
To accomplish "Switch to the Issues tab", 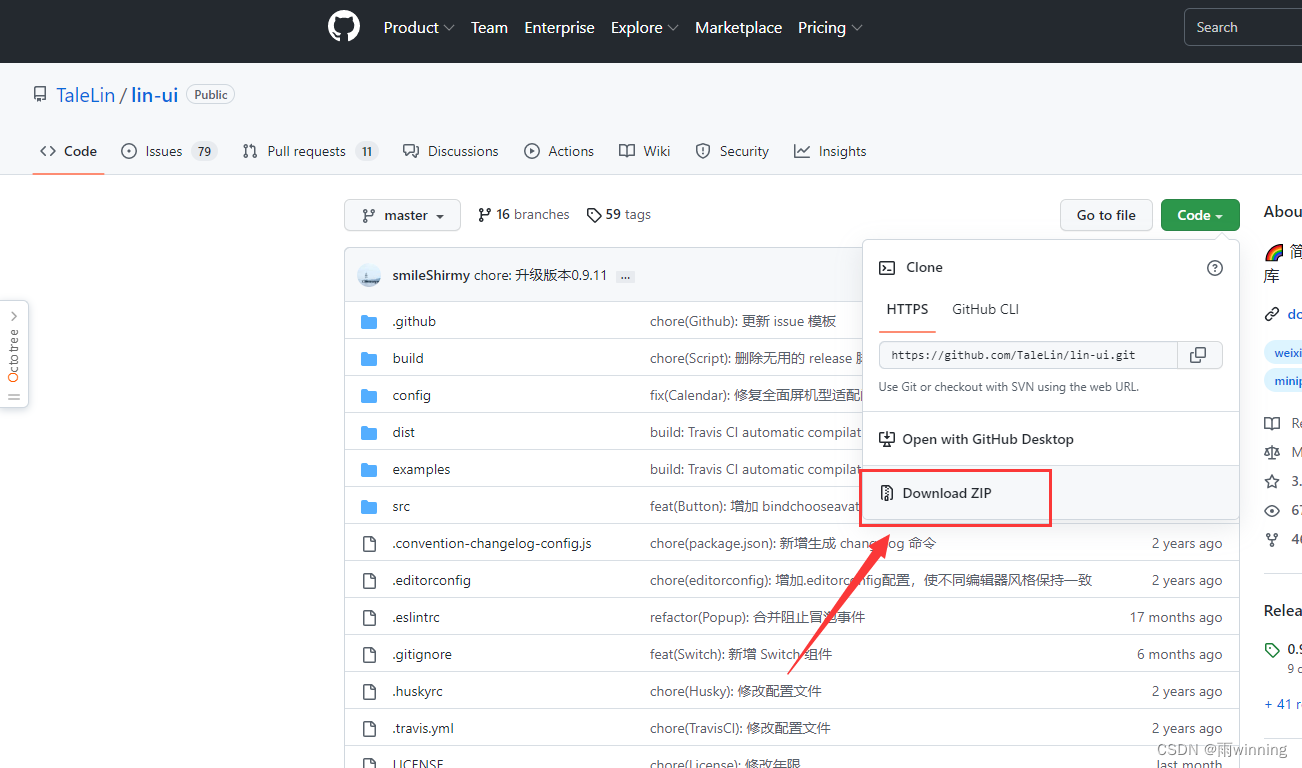I will pyautogui.click(x=168, y=152).
